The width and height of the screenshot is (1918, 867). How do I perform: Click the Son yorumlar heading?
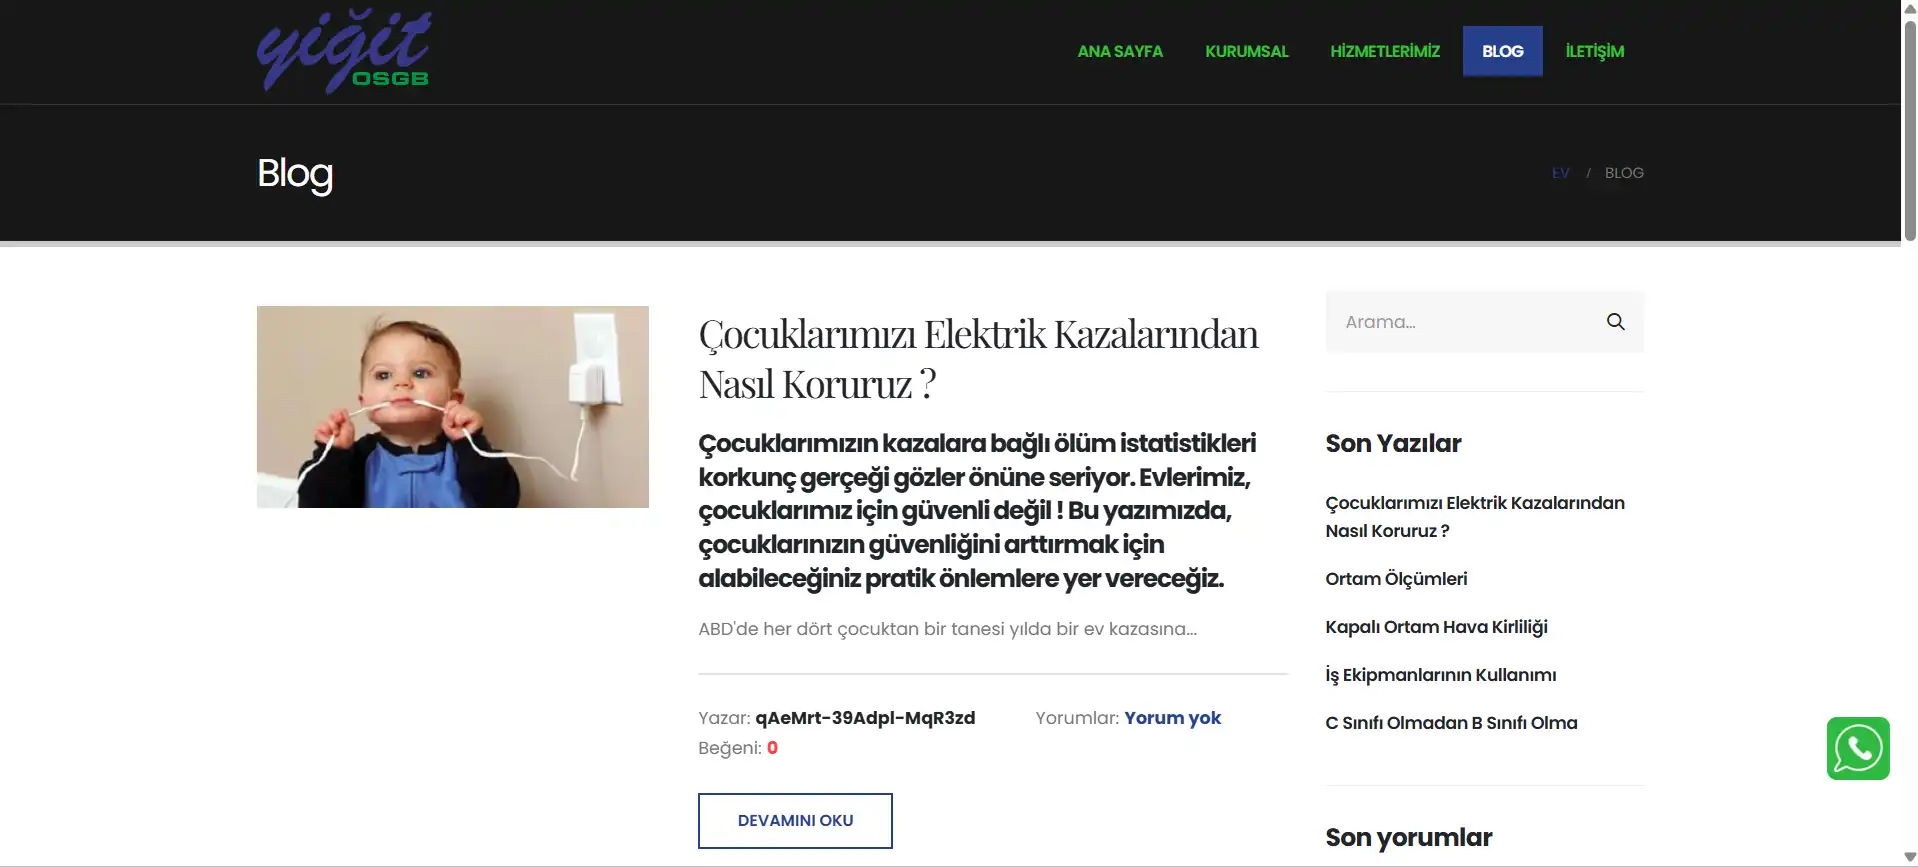1408,837
